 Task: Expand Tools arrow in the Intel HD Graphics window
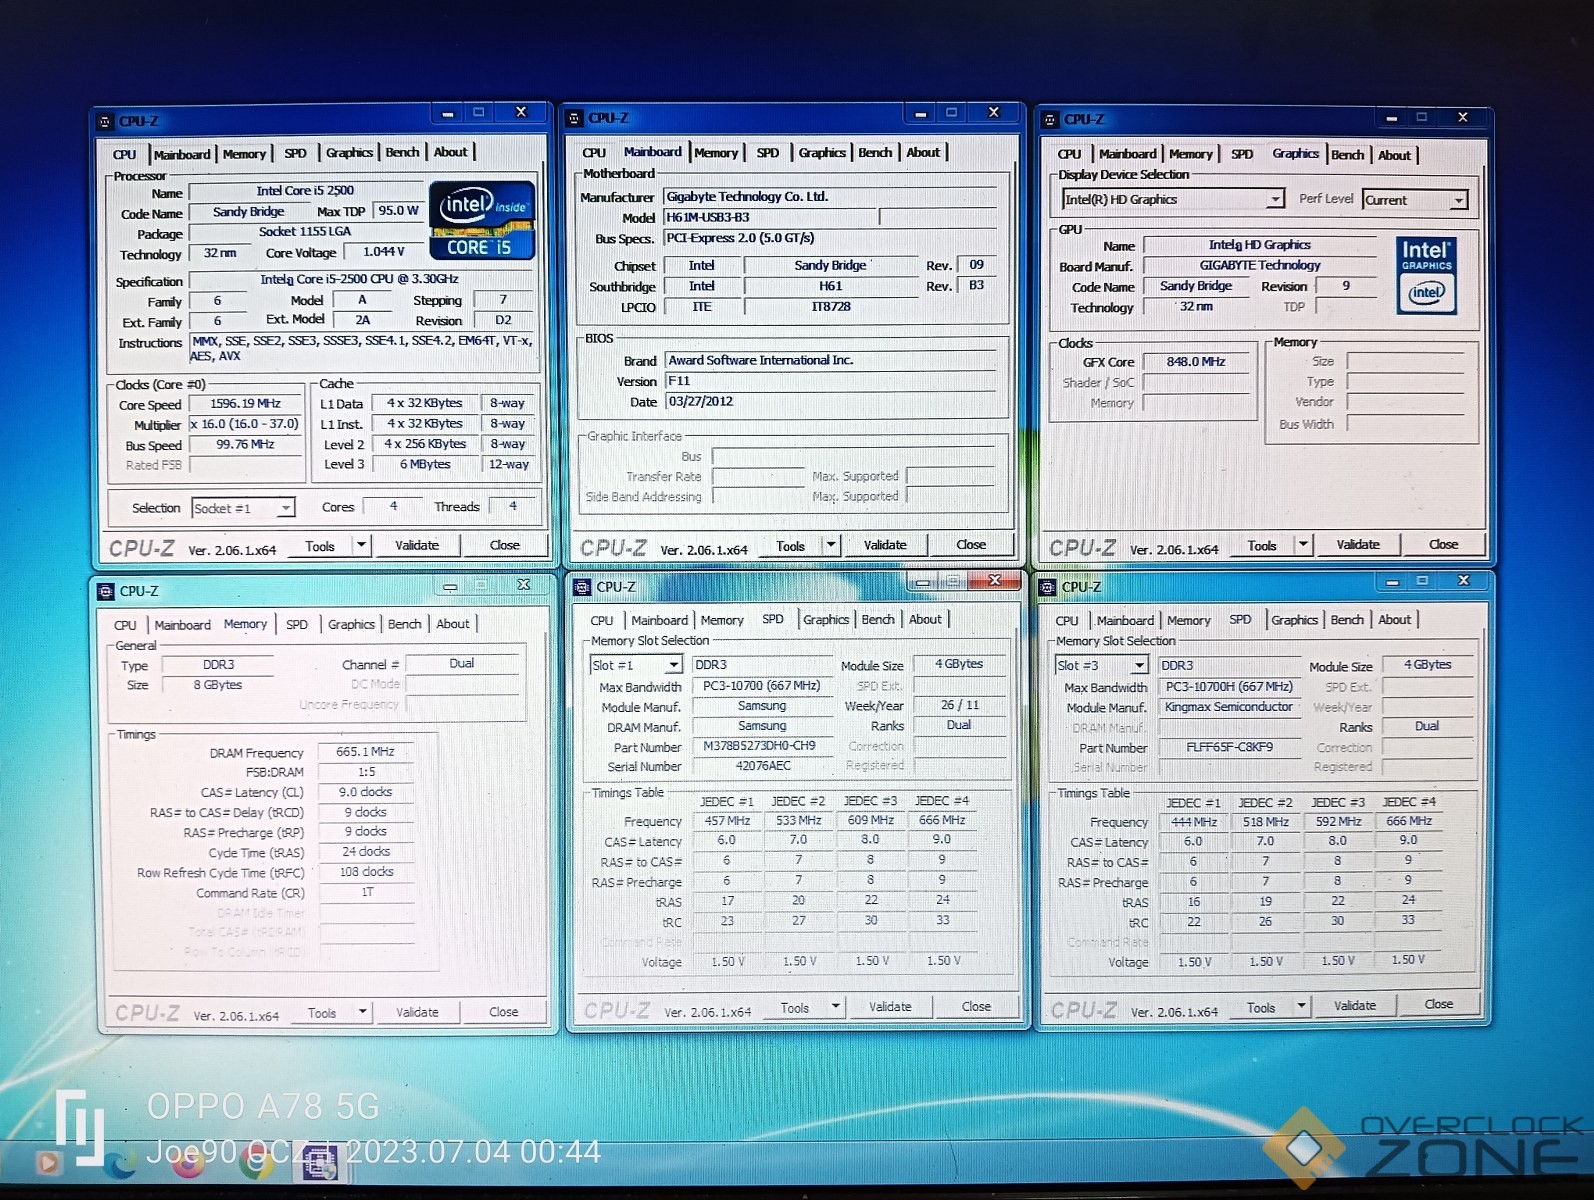point(1302,545)
